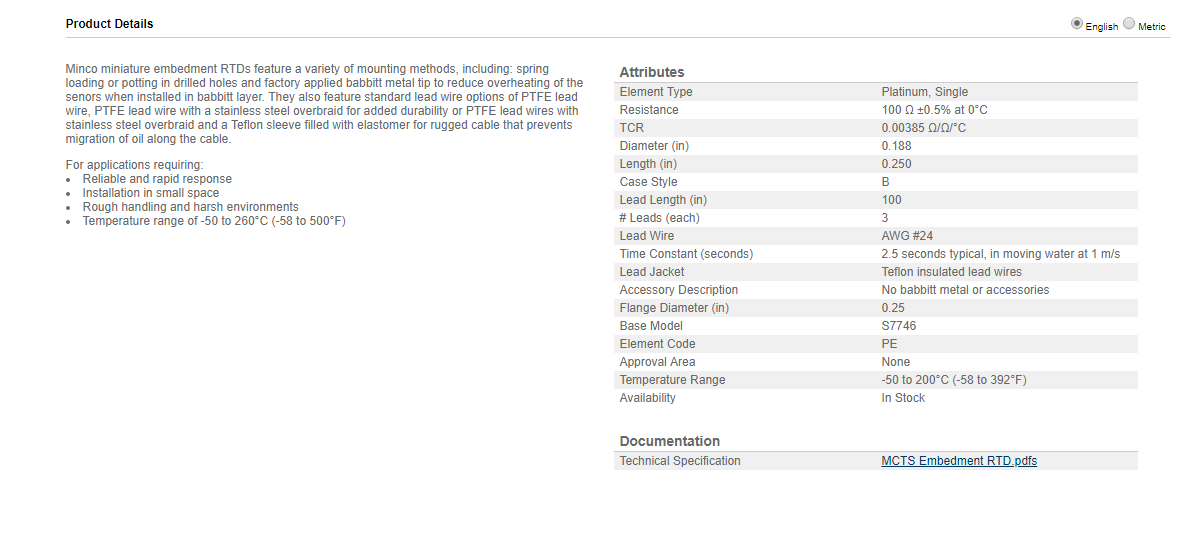Viewport: 1194px width, 542px height.
Task: Click the Availability value In Stock
Action: [903, 398]
